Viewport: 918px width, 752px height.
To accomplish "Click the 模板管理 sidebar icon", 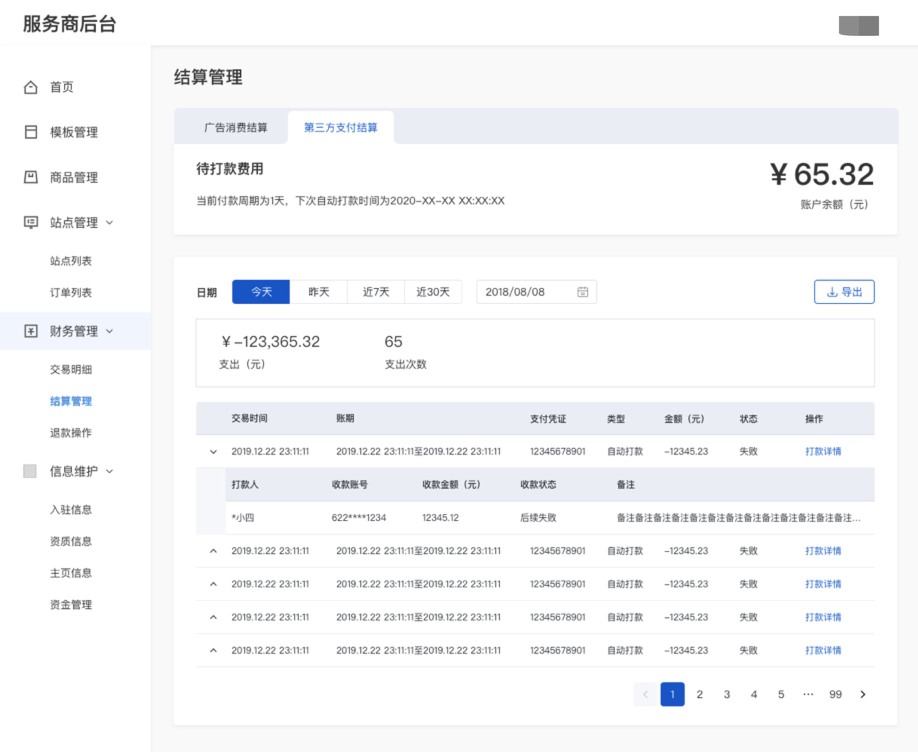I will point(31,132).
